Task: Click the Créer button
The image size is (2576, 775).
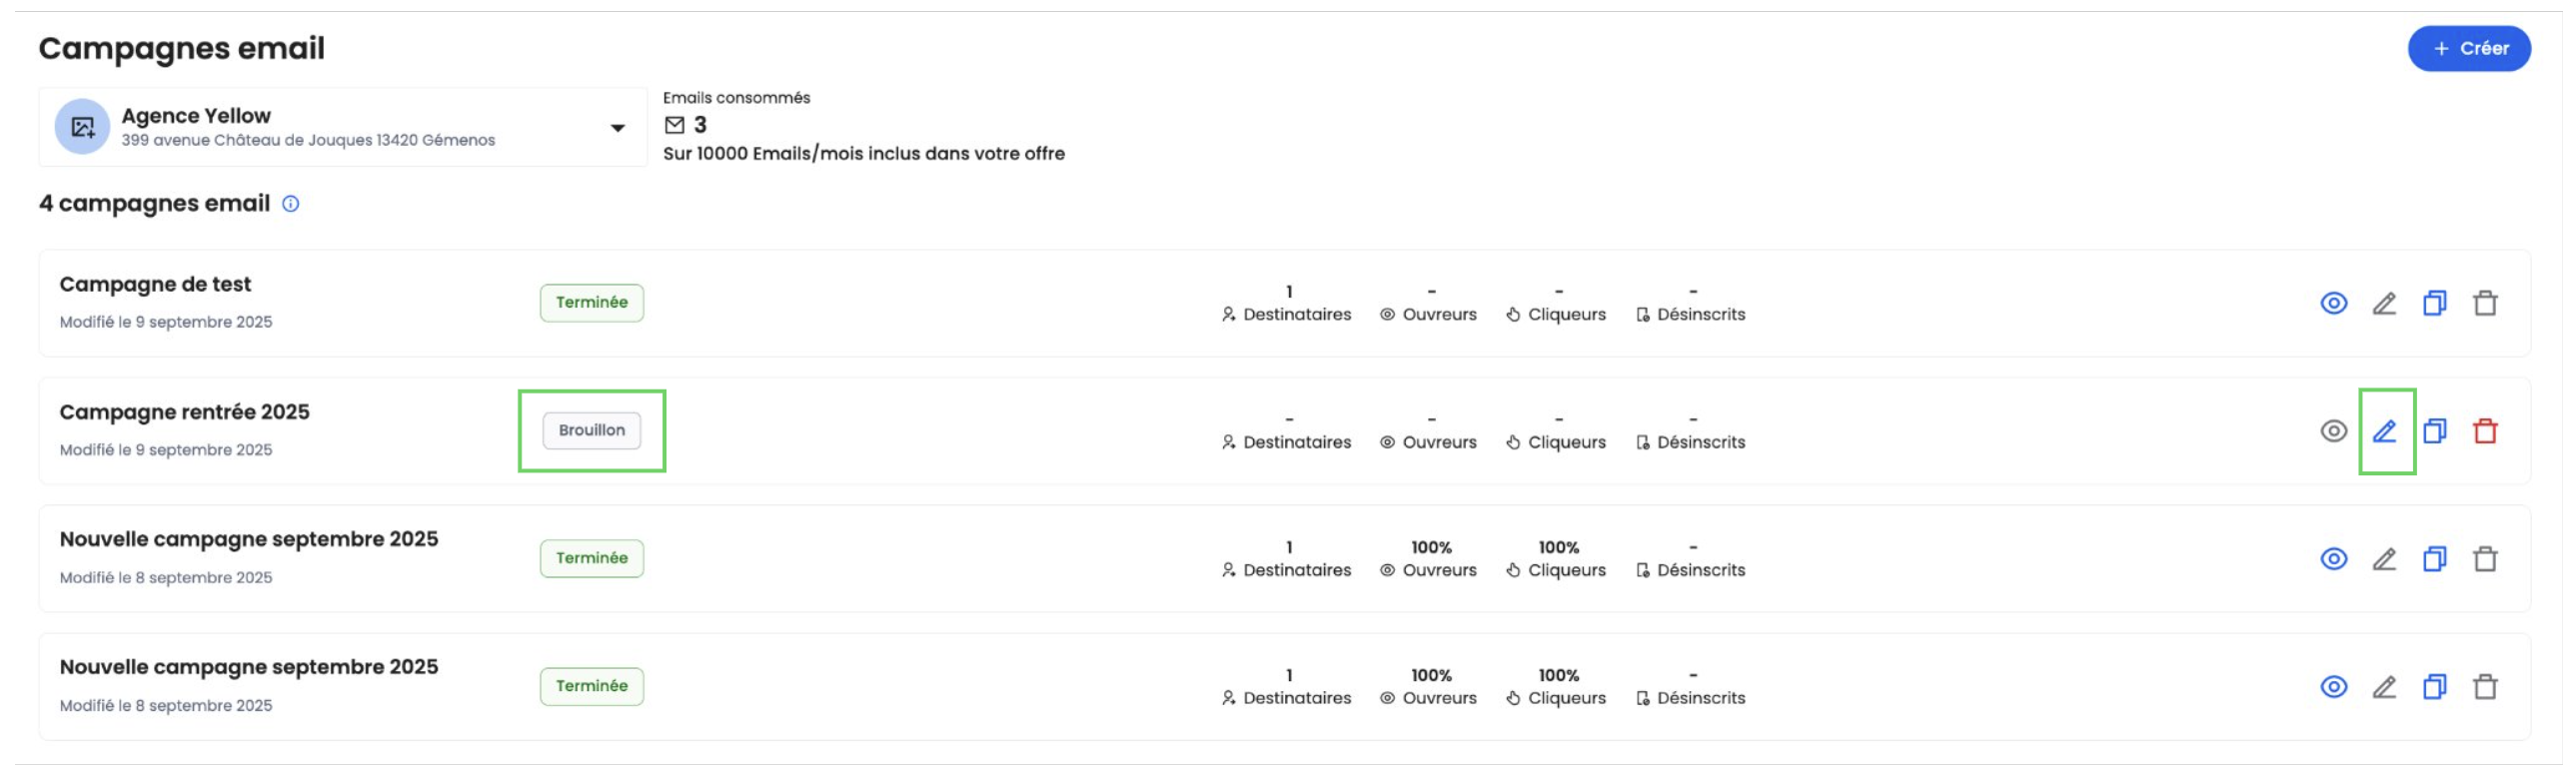Action: pyautogui.click(x=2468, y=48)
